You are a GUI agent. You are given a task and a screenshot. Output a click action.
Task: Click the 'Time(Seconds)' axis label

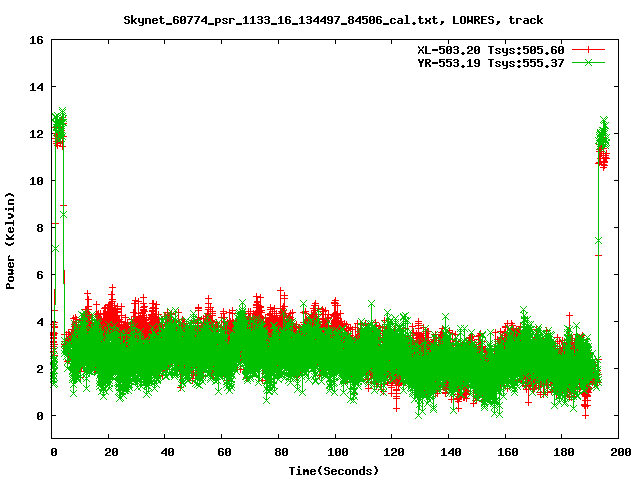point(333,471)
